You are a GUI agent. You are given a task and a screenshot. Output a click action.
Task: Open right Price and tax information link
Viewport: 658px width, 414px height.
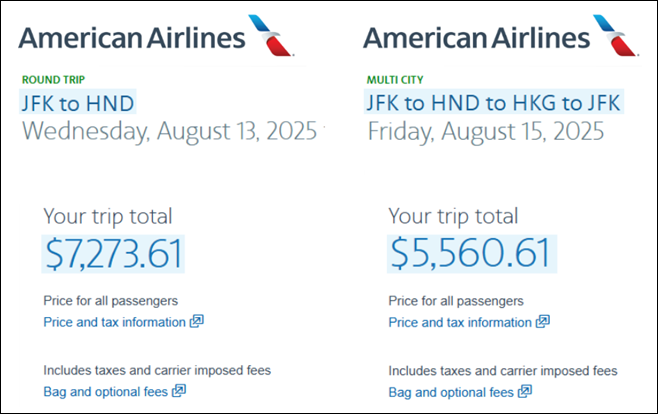[460, 322]
